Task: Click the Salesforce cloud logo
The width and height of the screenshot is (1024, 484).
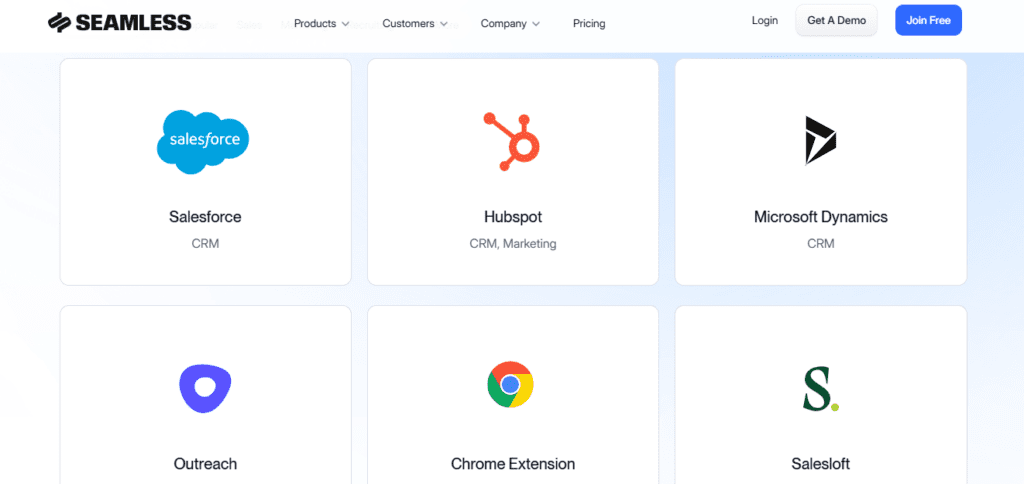Action: click(x=203, y=141)
